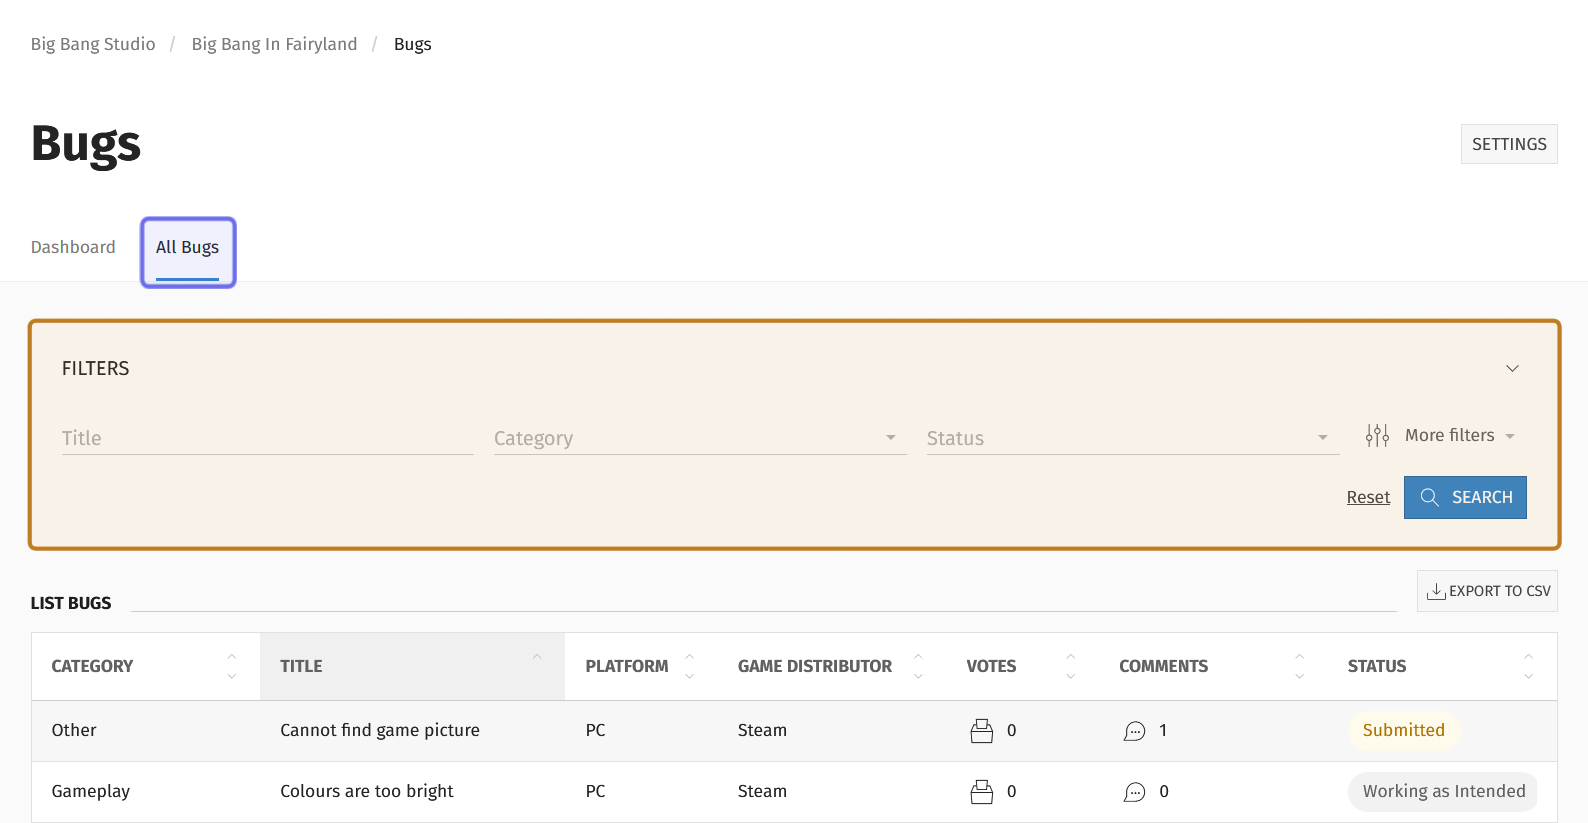Select the All Bugs tab

pyautogui.click(x=187, y=247)
